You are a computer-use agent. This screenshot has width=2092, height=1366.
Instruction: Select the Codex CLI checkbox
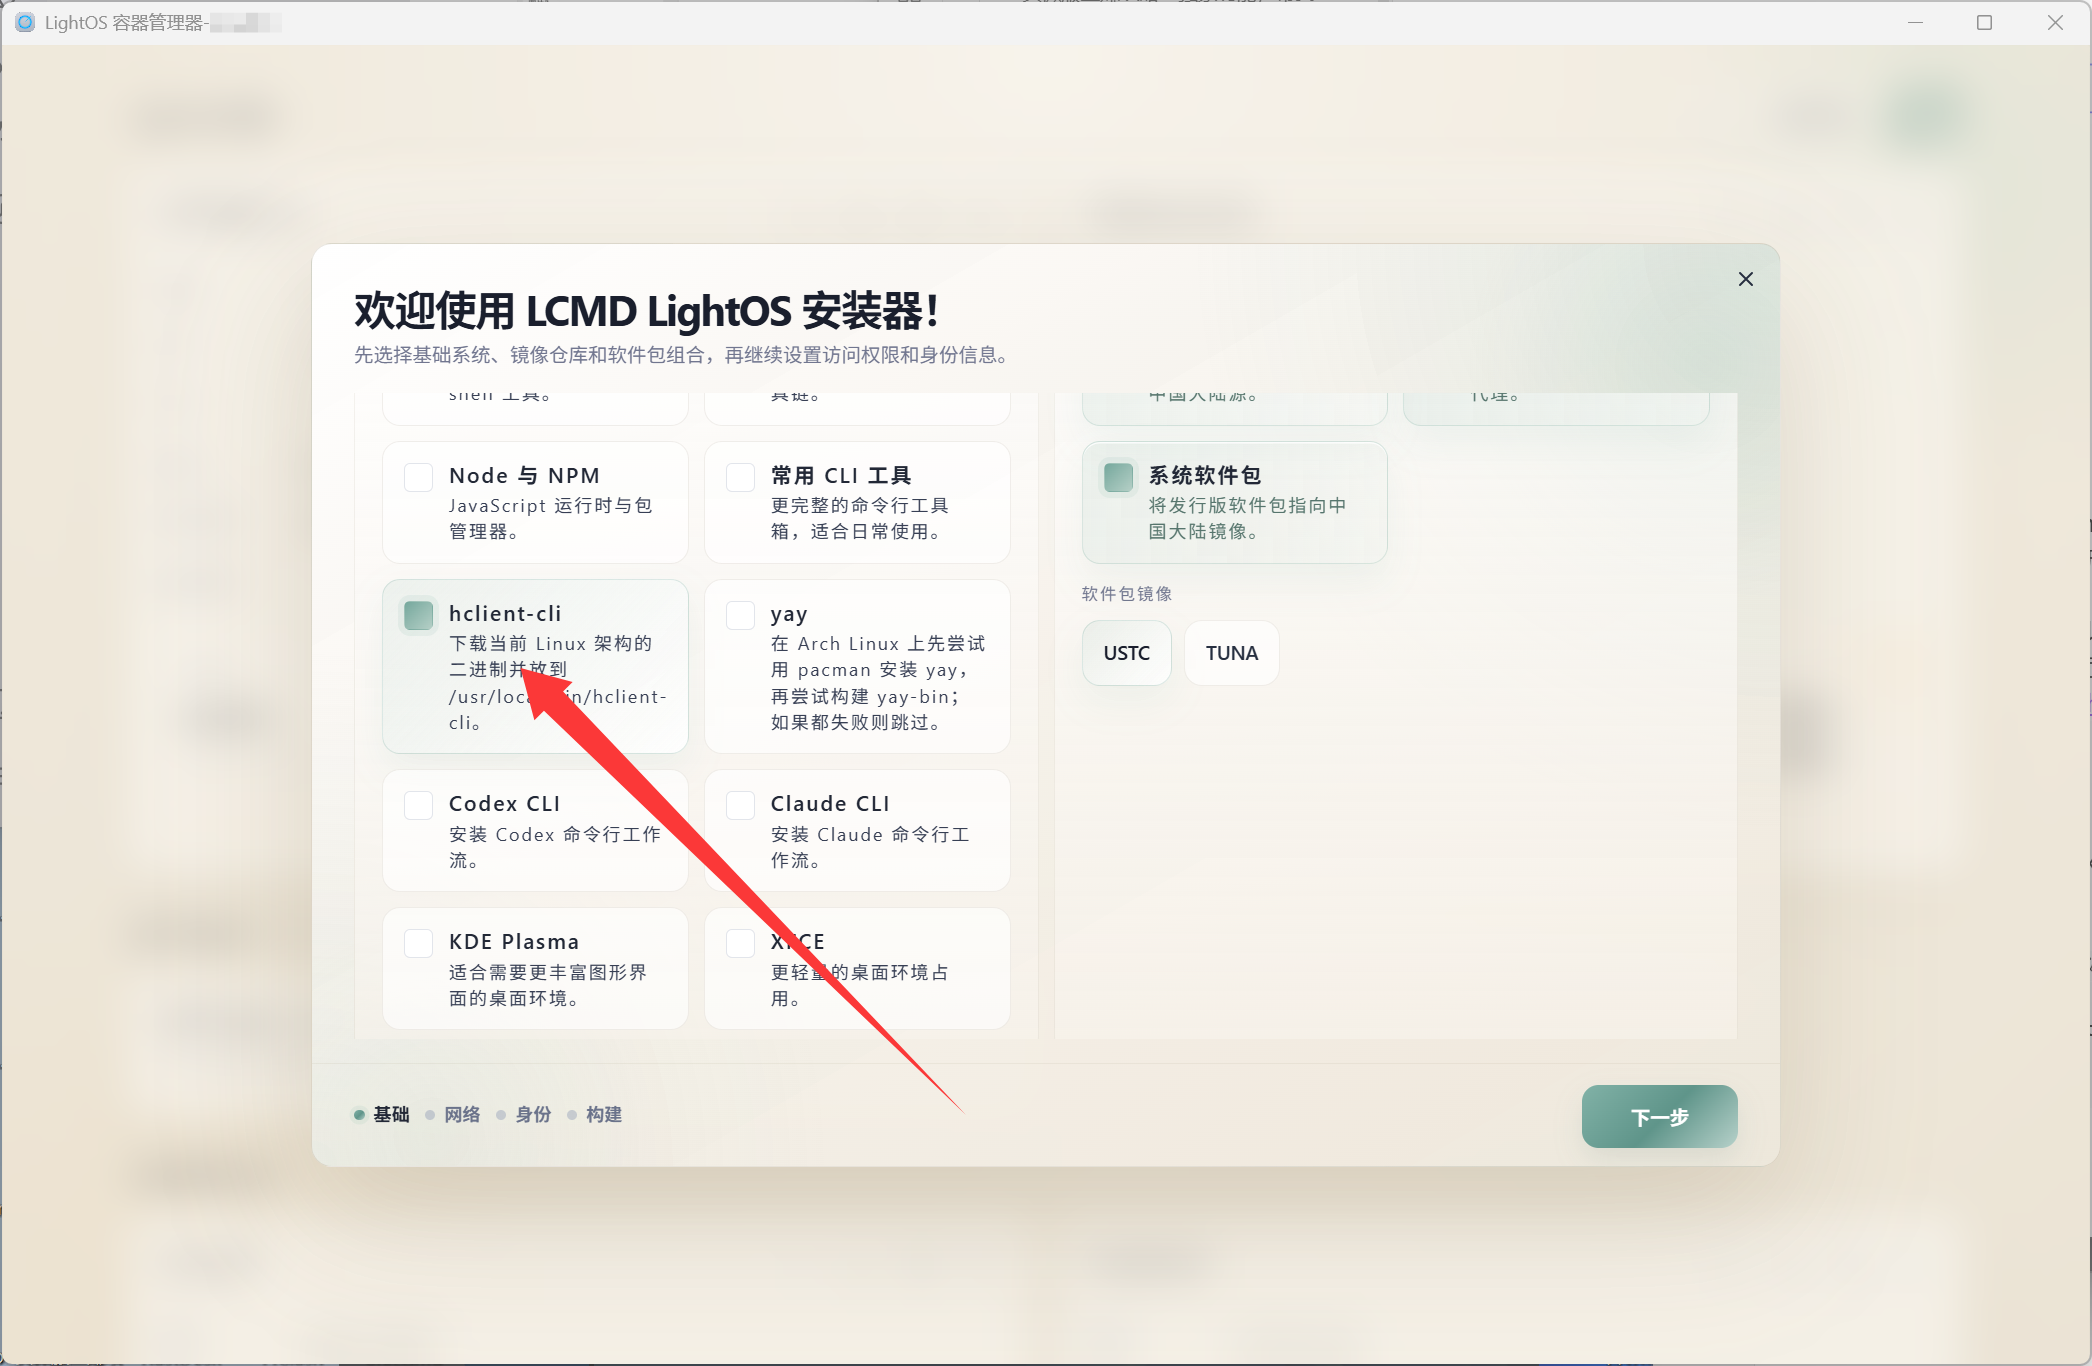tap(418, 805)
